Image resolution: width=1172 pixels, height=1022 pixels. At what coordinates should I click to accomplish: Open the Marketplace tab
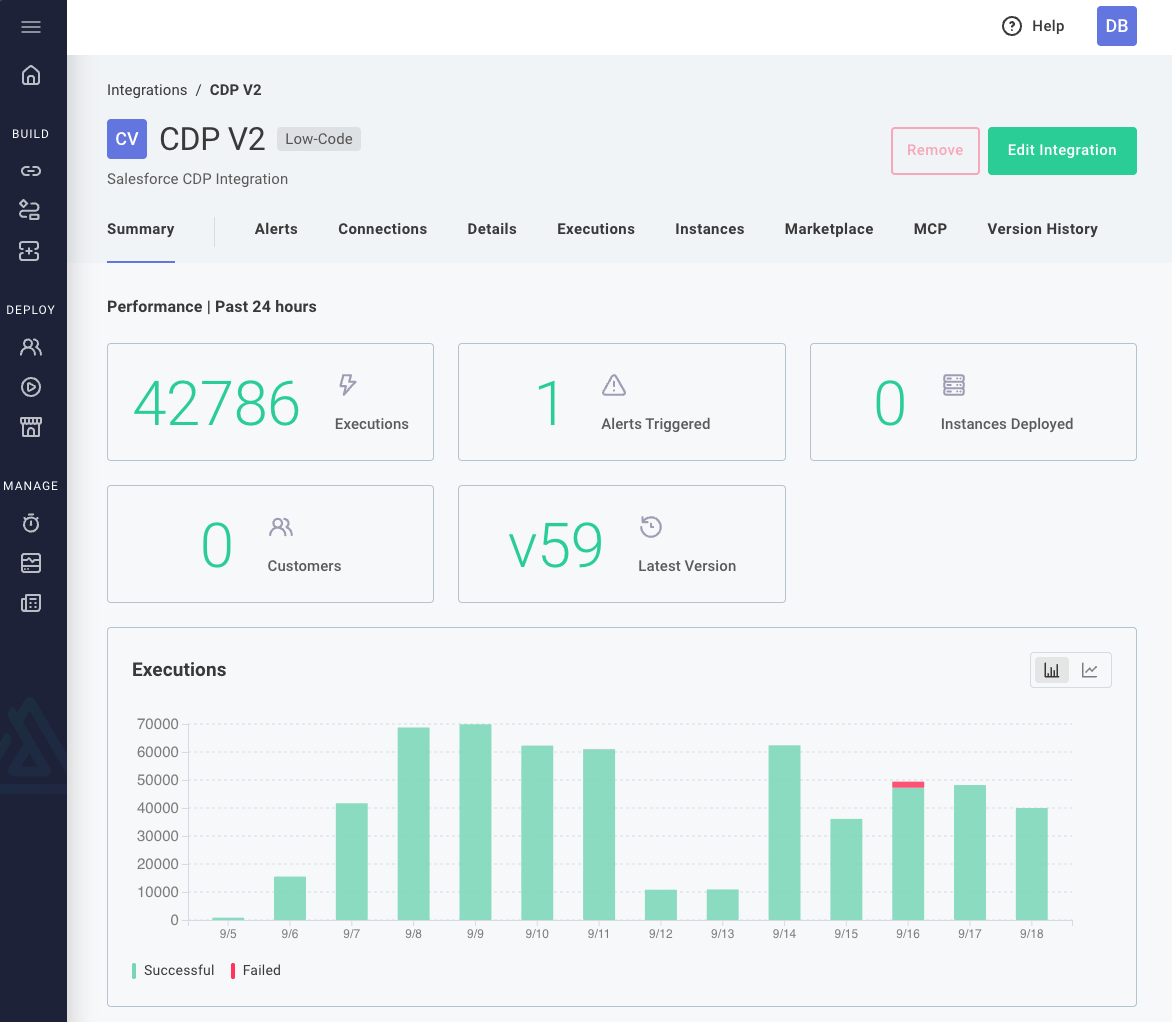(829, 229)
